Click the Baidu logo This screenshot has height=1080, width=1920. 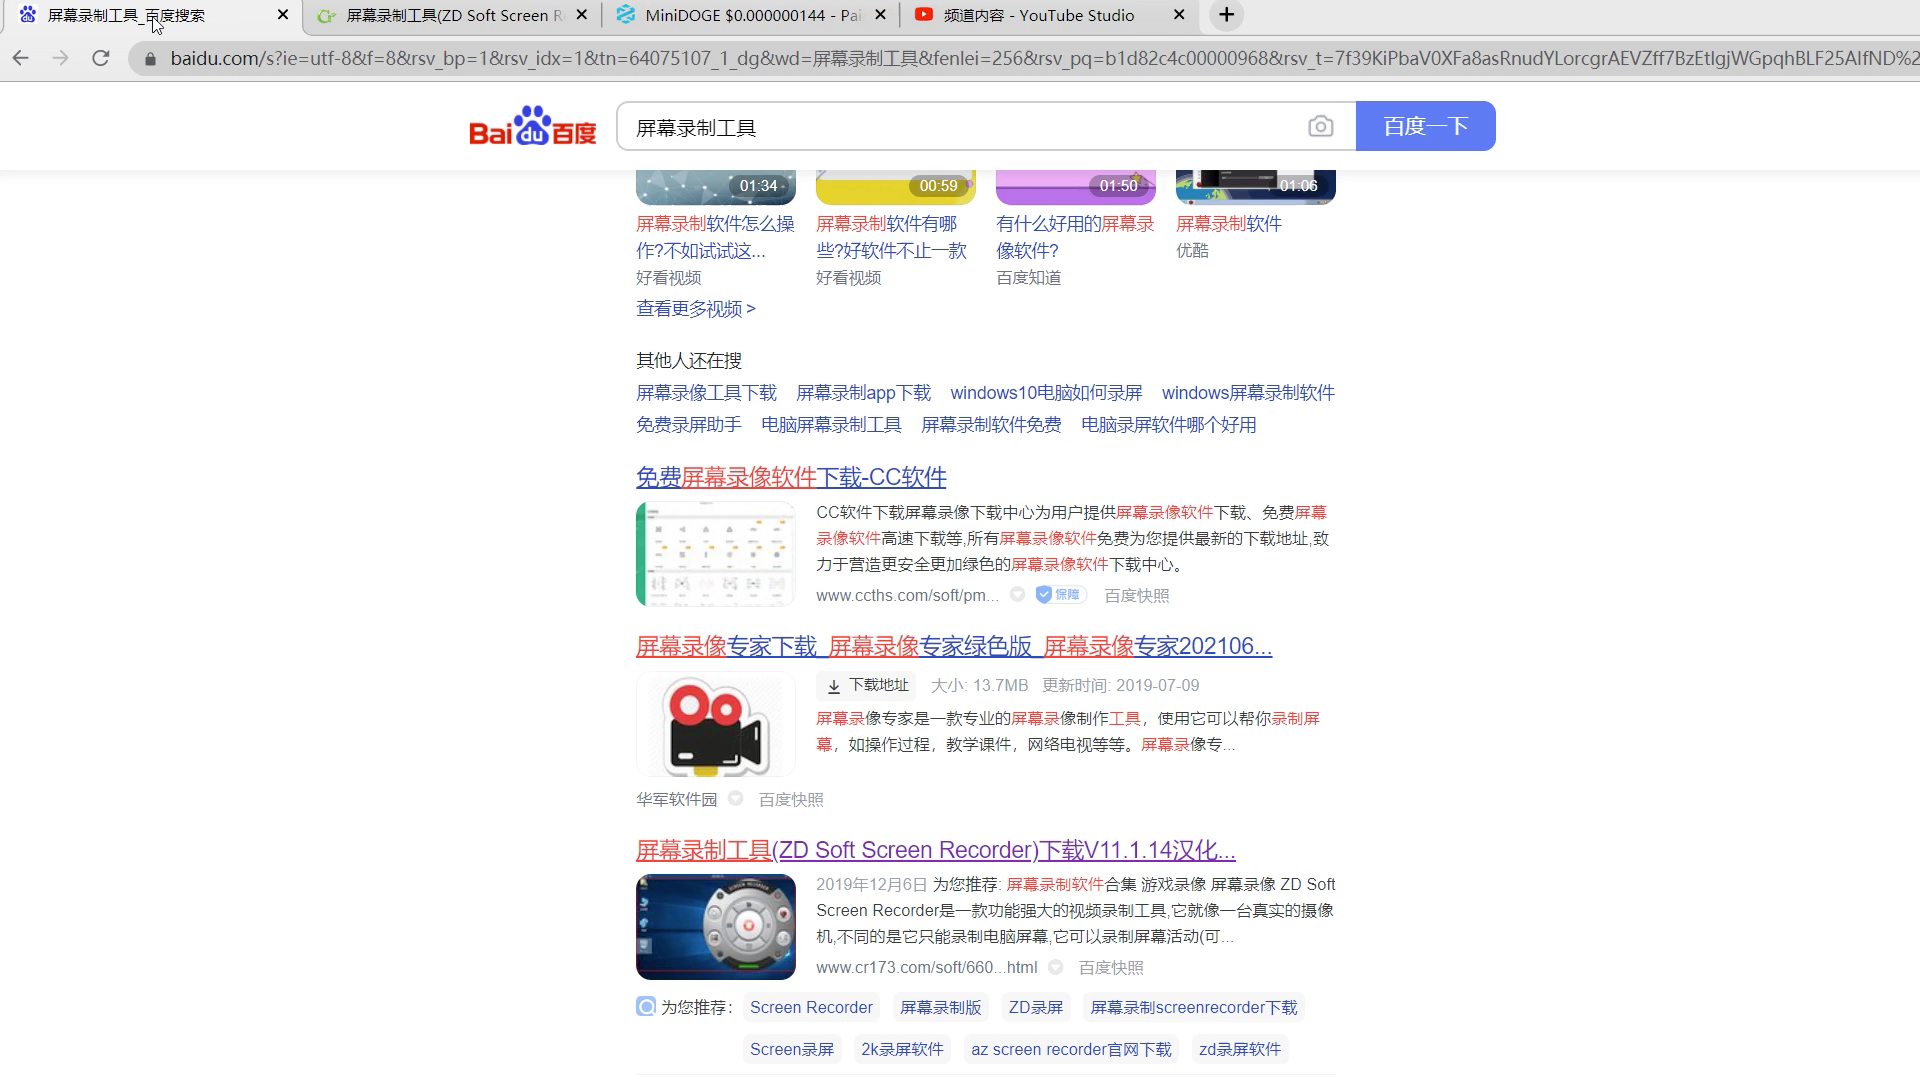[x=533, y=126]
